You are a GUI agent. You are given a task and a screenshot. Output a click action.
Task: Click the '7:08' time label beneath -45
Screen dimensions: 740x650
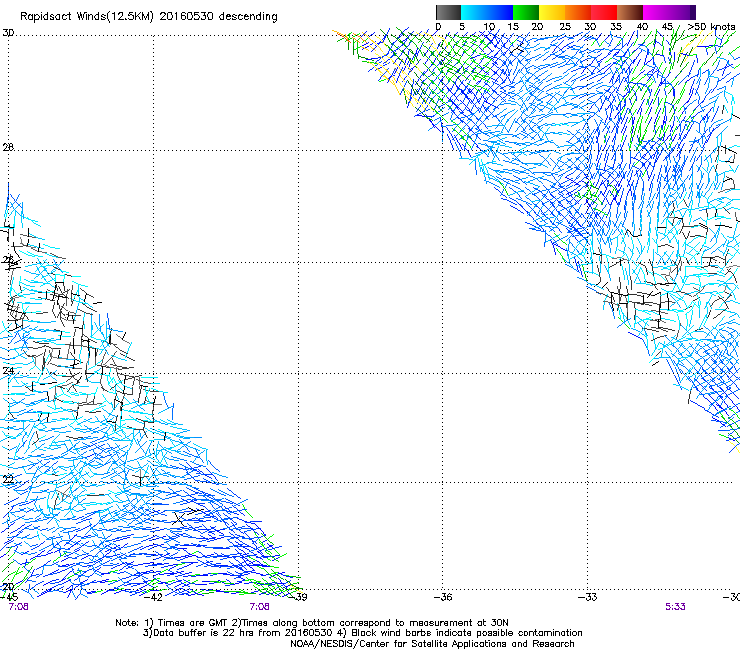click(x=18, y=607)
